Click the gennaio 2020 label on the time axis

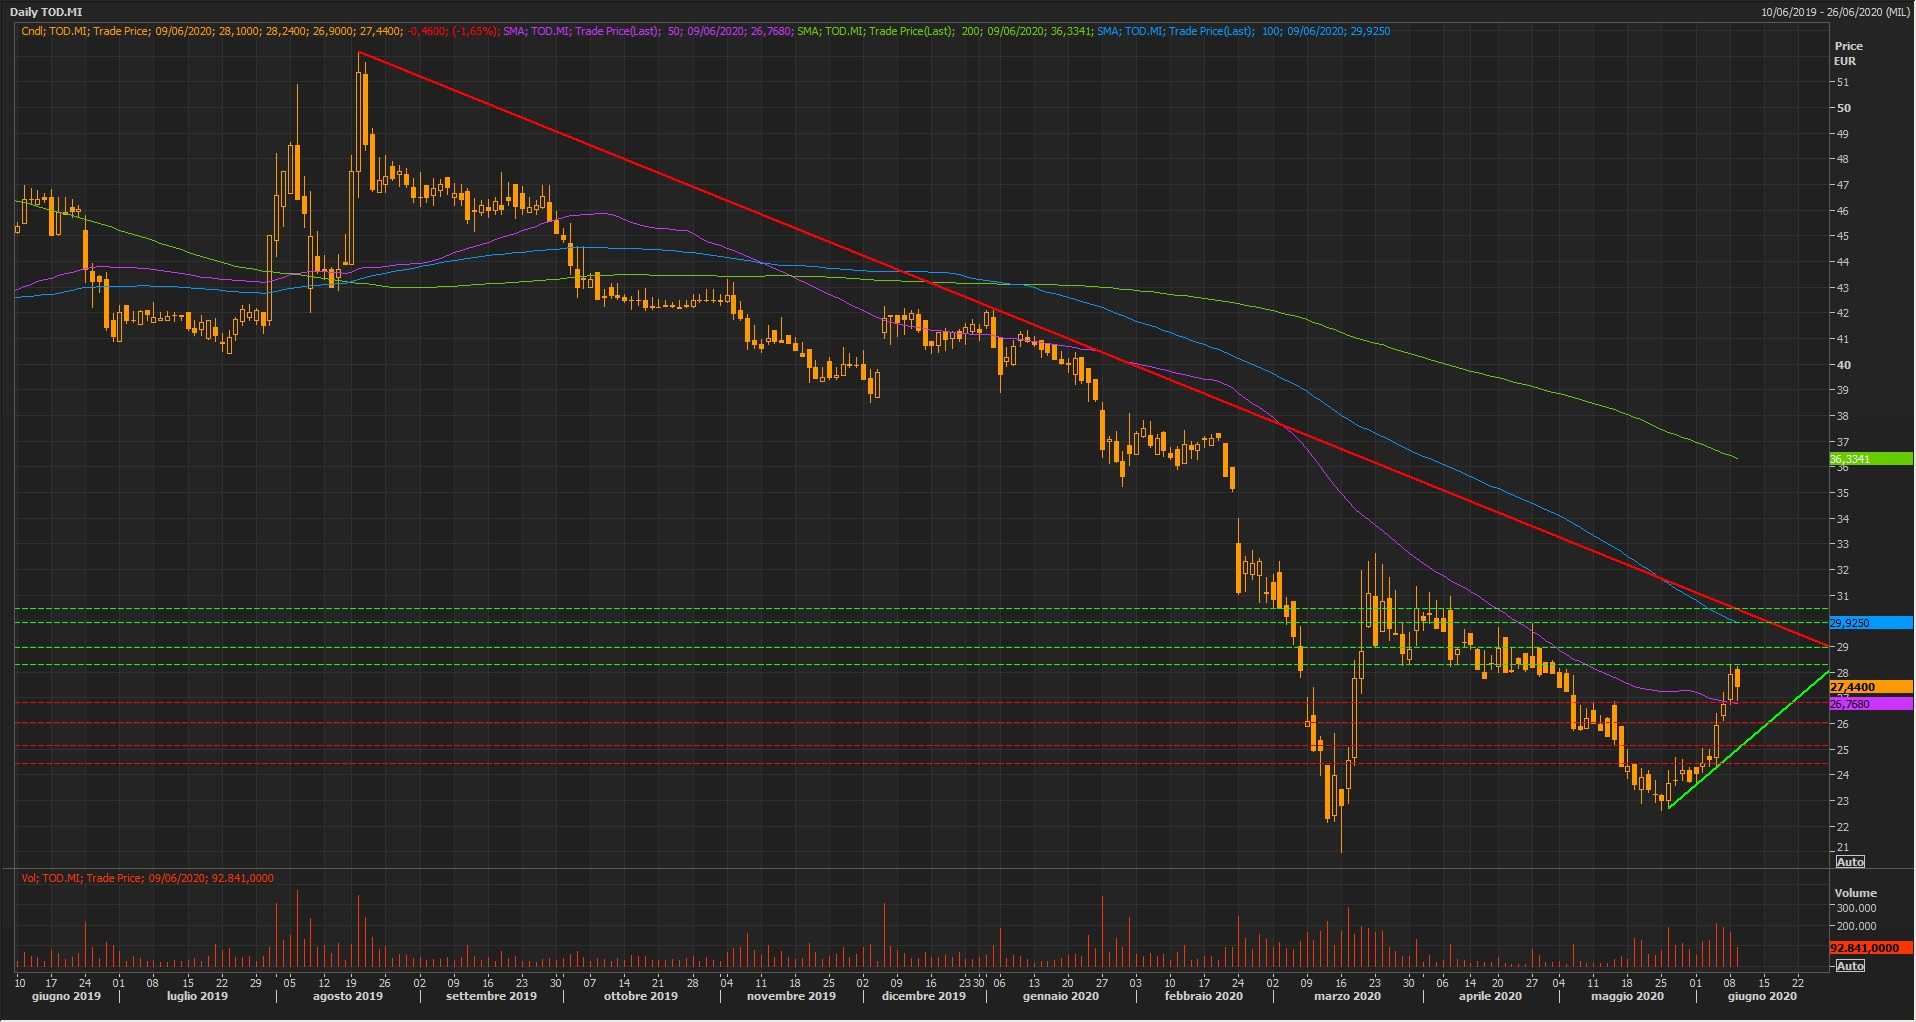(x=1060, y=996)
